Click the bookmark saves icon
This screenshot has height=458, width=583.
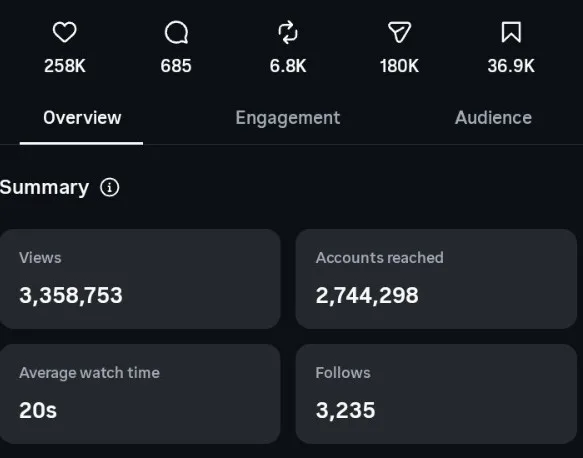511,32
